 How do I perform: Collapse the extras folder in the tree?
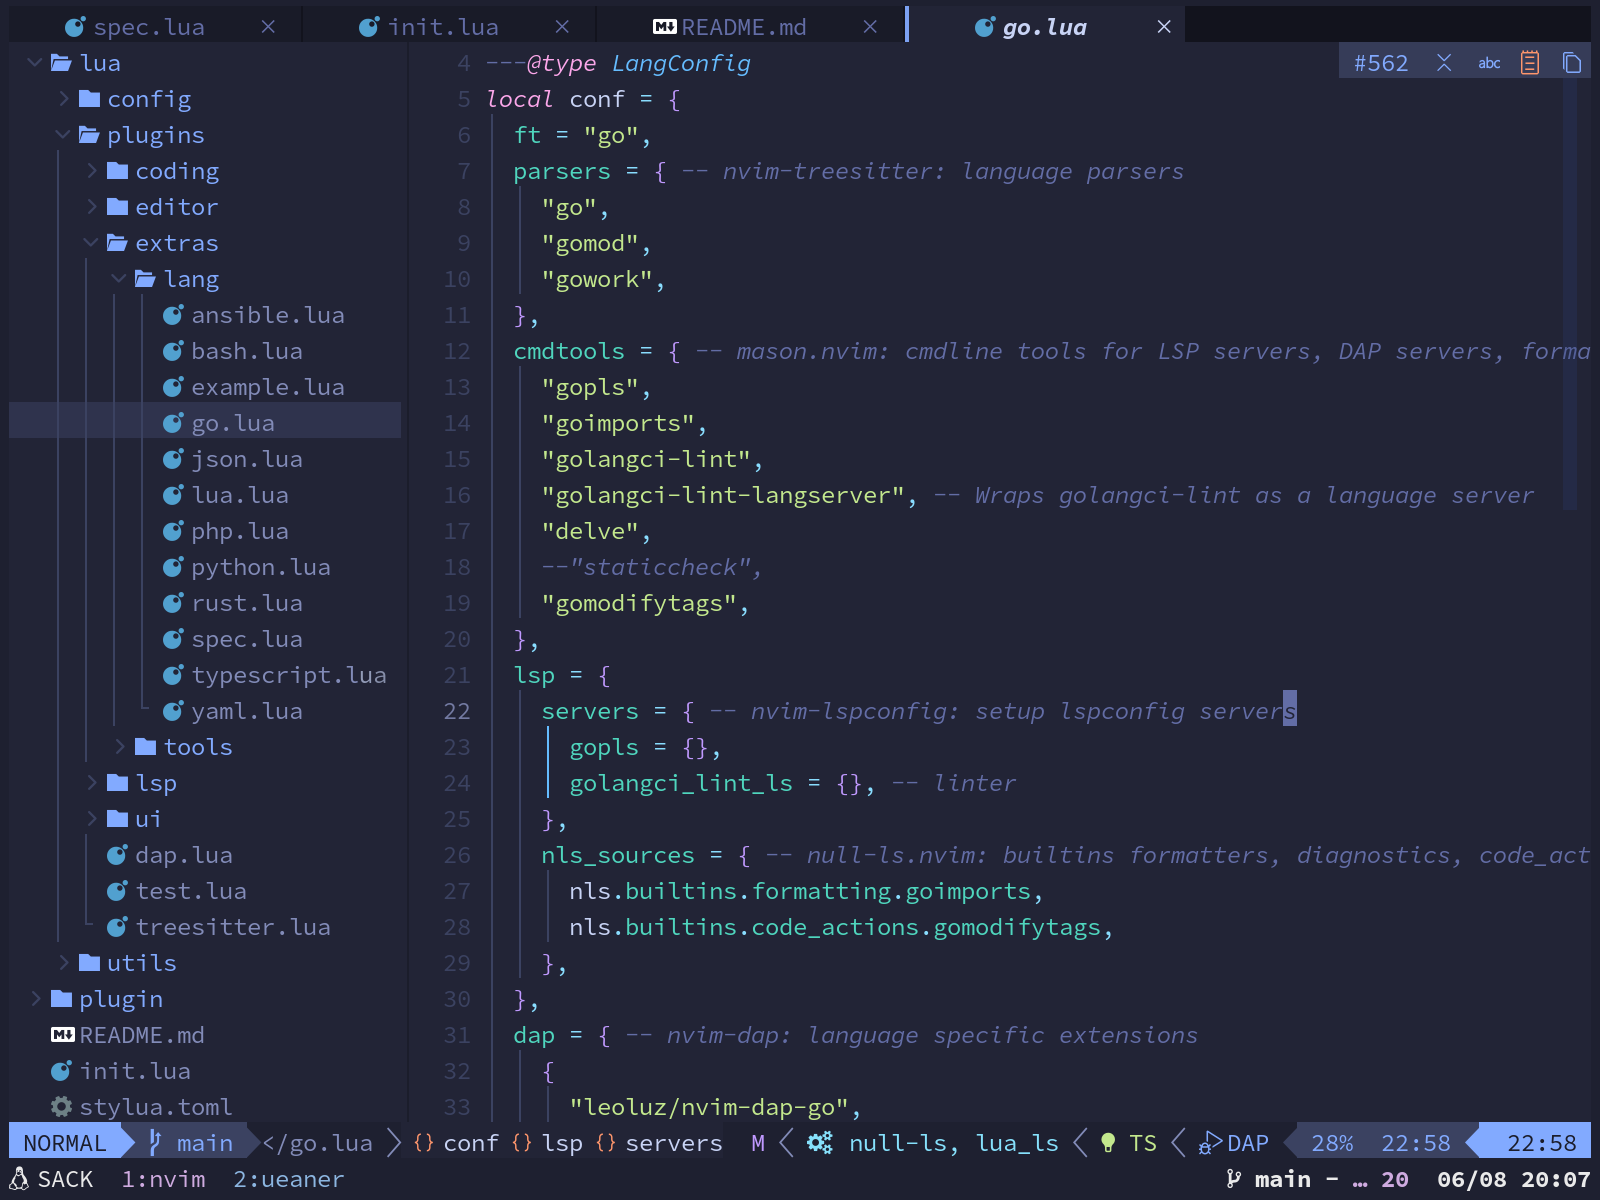pyautogui.click(x=91, y=242)
